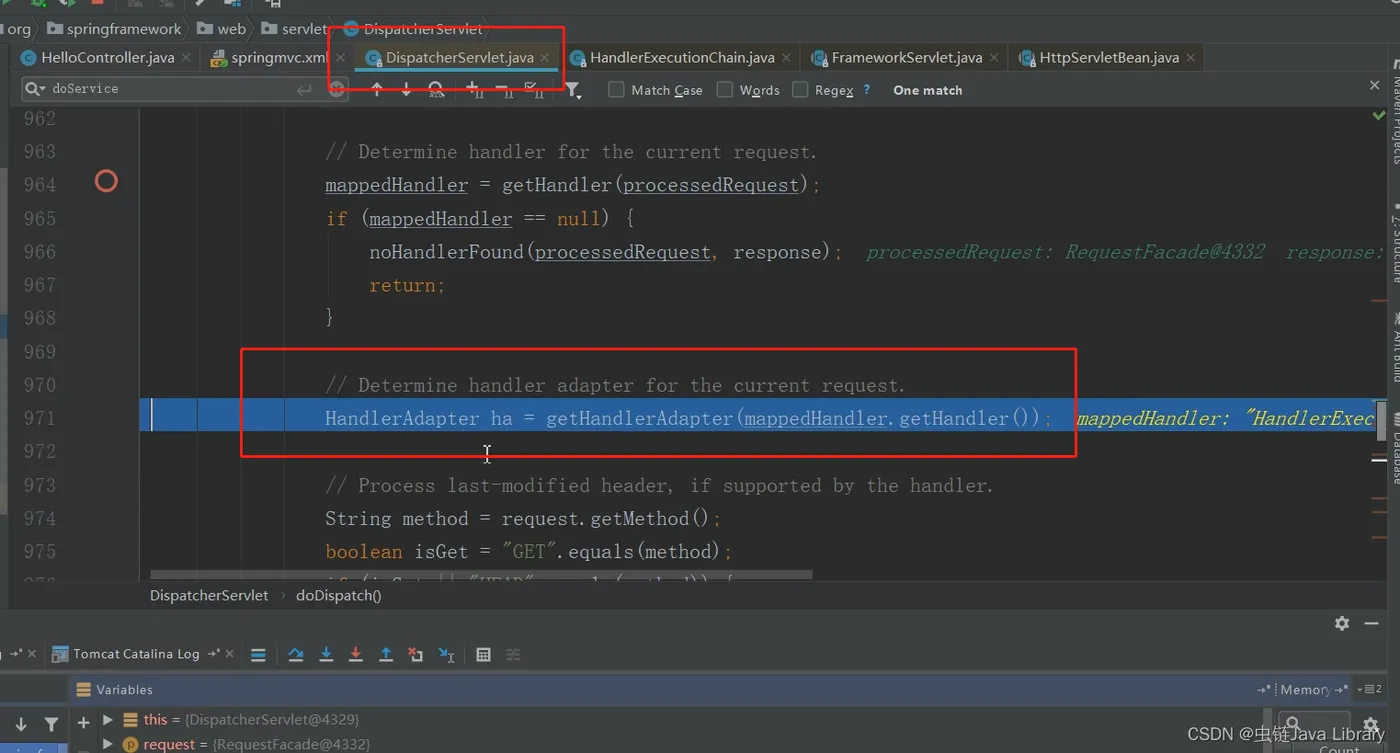Click noHandlerFound call on line 966
The image size is (1400, 753).
(447, 252)
